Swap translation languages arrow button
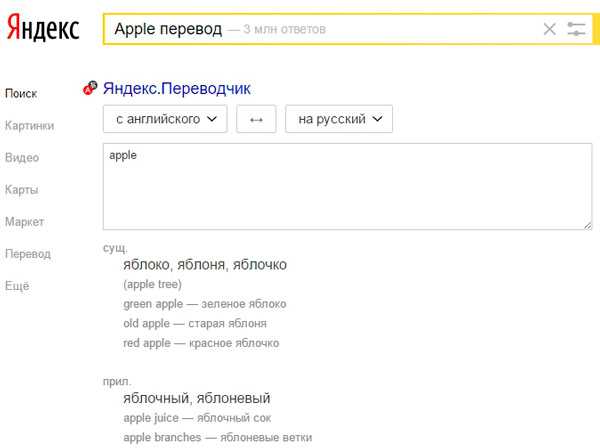The height and width of the screenshot is (448, 600). 256,119
